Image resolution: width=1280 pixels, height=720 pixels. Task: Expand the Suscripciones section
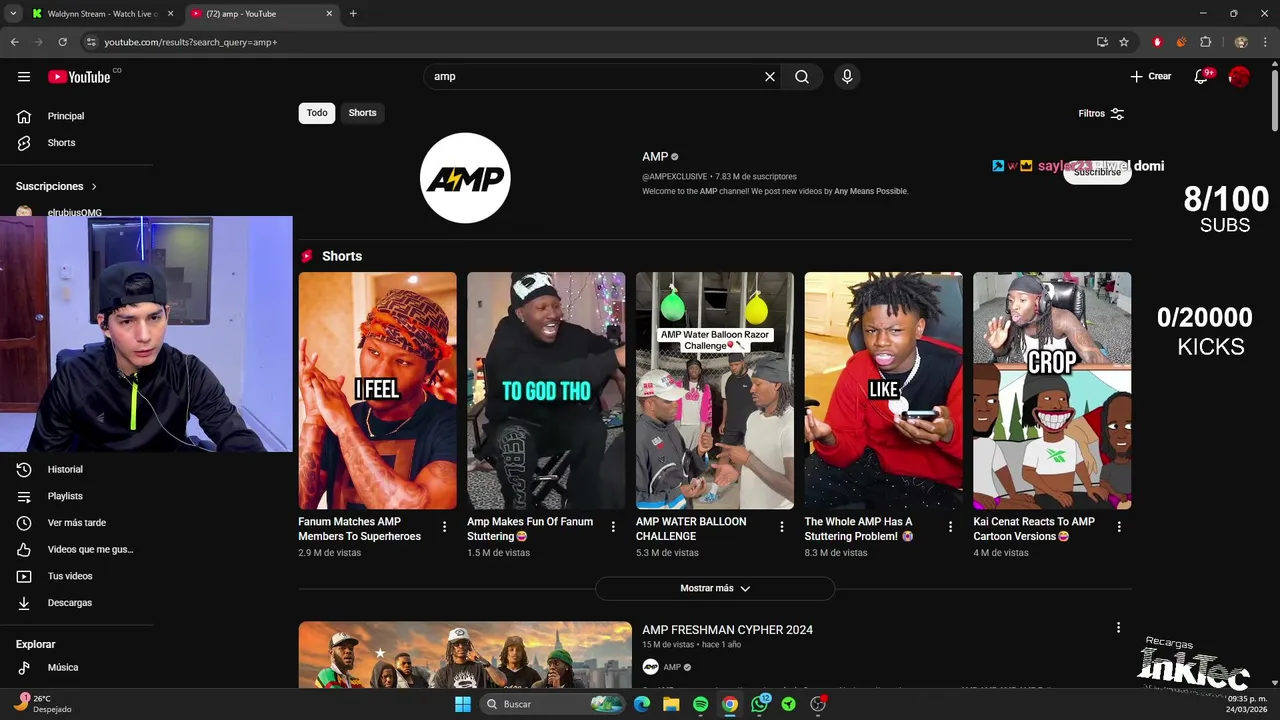point(57,187)
